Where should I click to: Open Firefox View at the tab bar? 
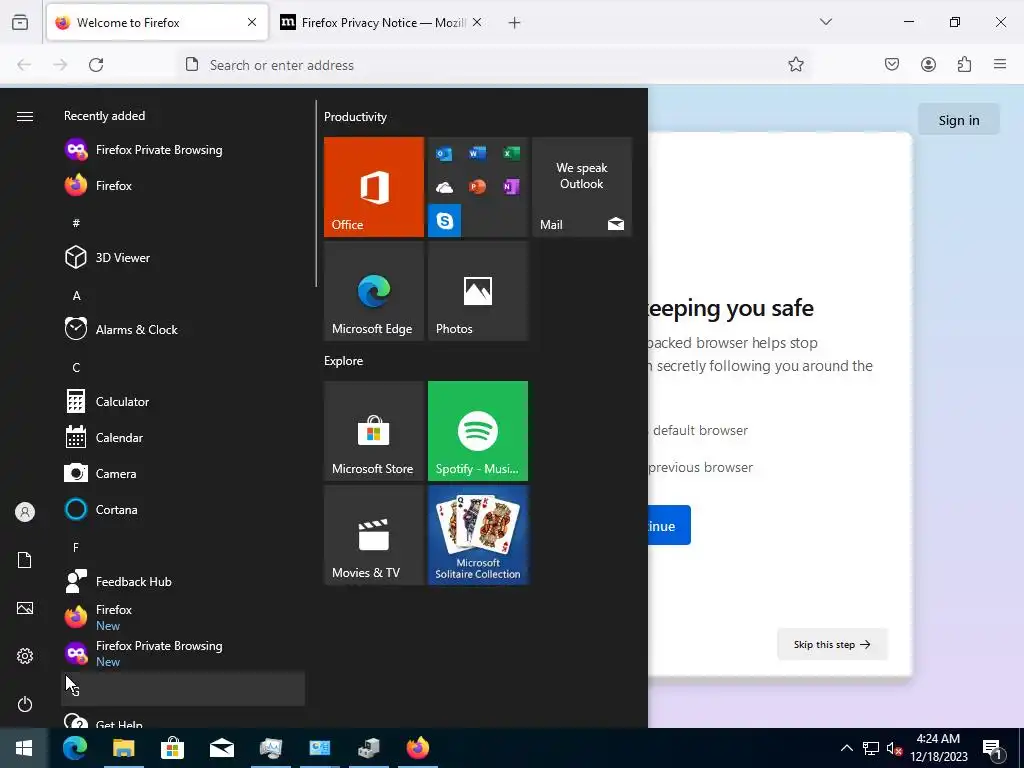pos(20,23)
